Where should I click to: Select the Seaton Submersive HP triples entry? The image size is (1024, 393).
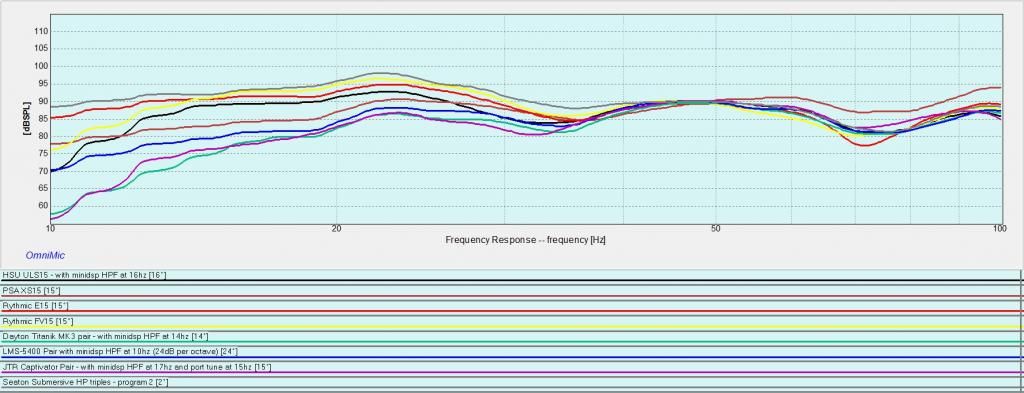coord(510,383)
